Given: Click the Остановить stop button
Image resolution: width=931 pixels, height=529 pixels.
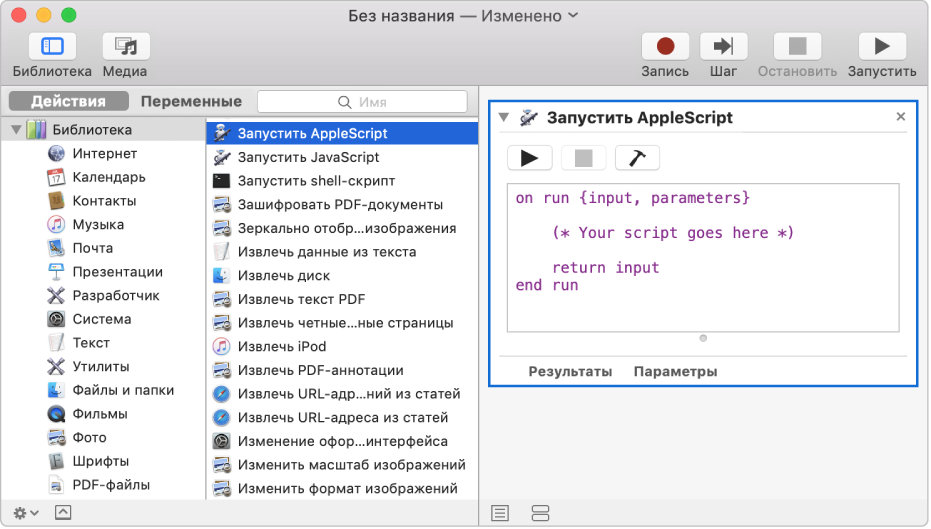Looking at the screenshot, I should pyautogui.click(x=797, y=47).
